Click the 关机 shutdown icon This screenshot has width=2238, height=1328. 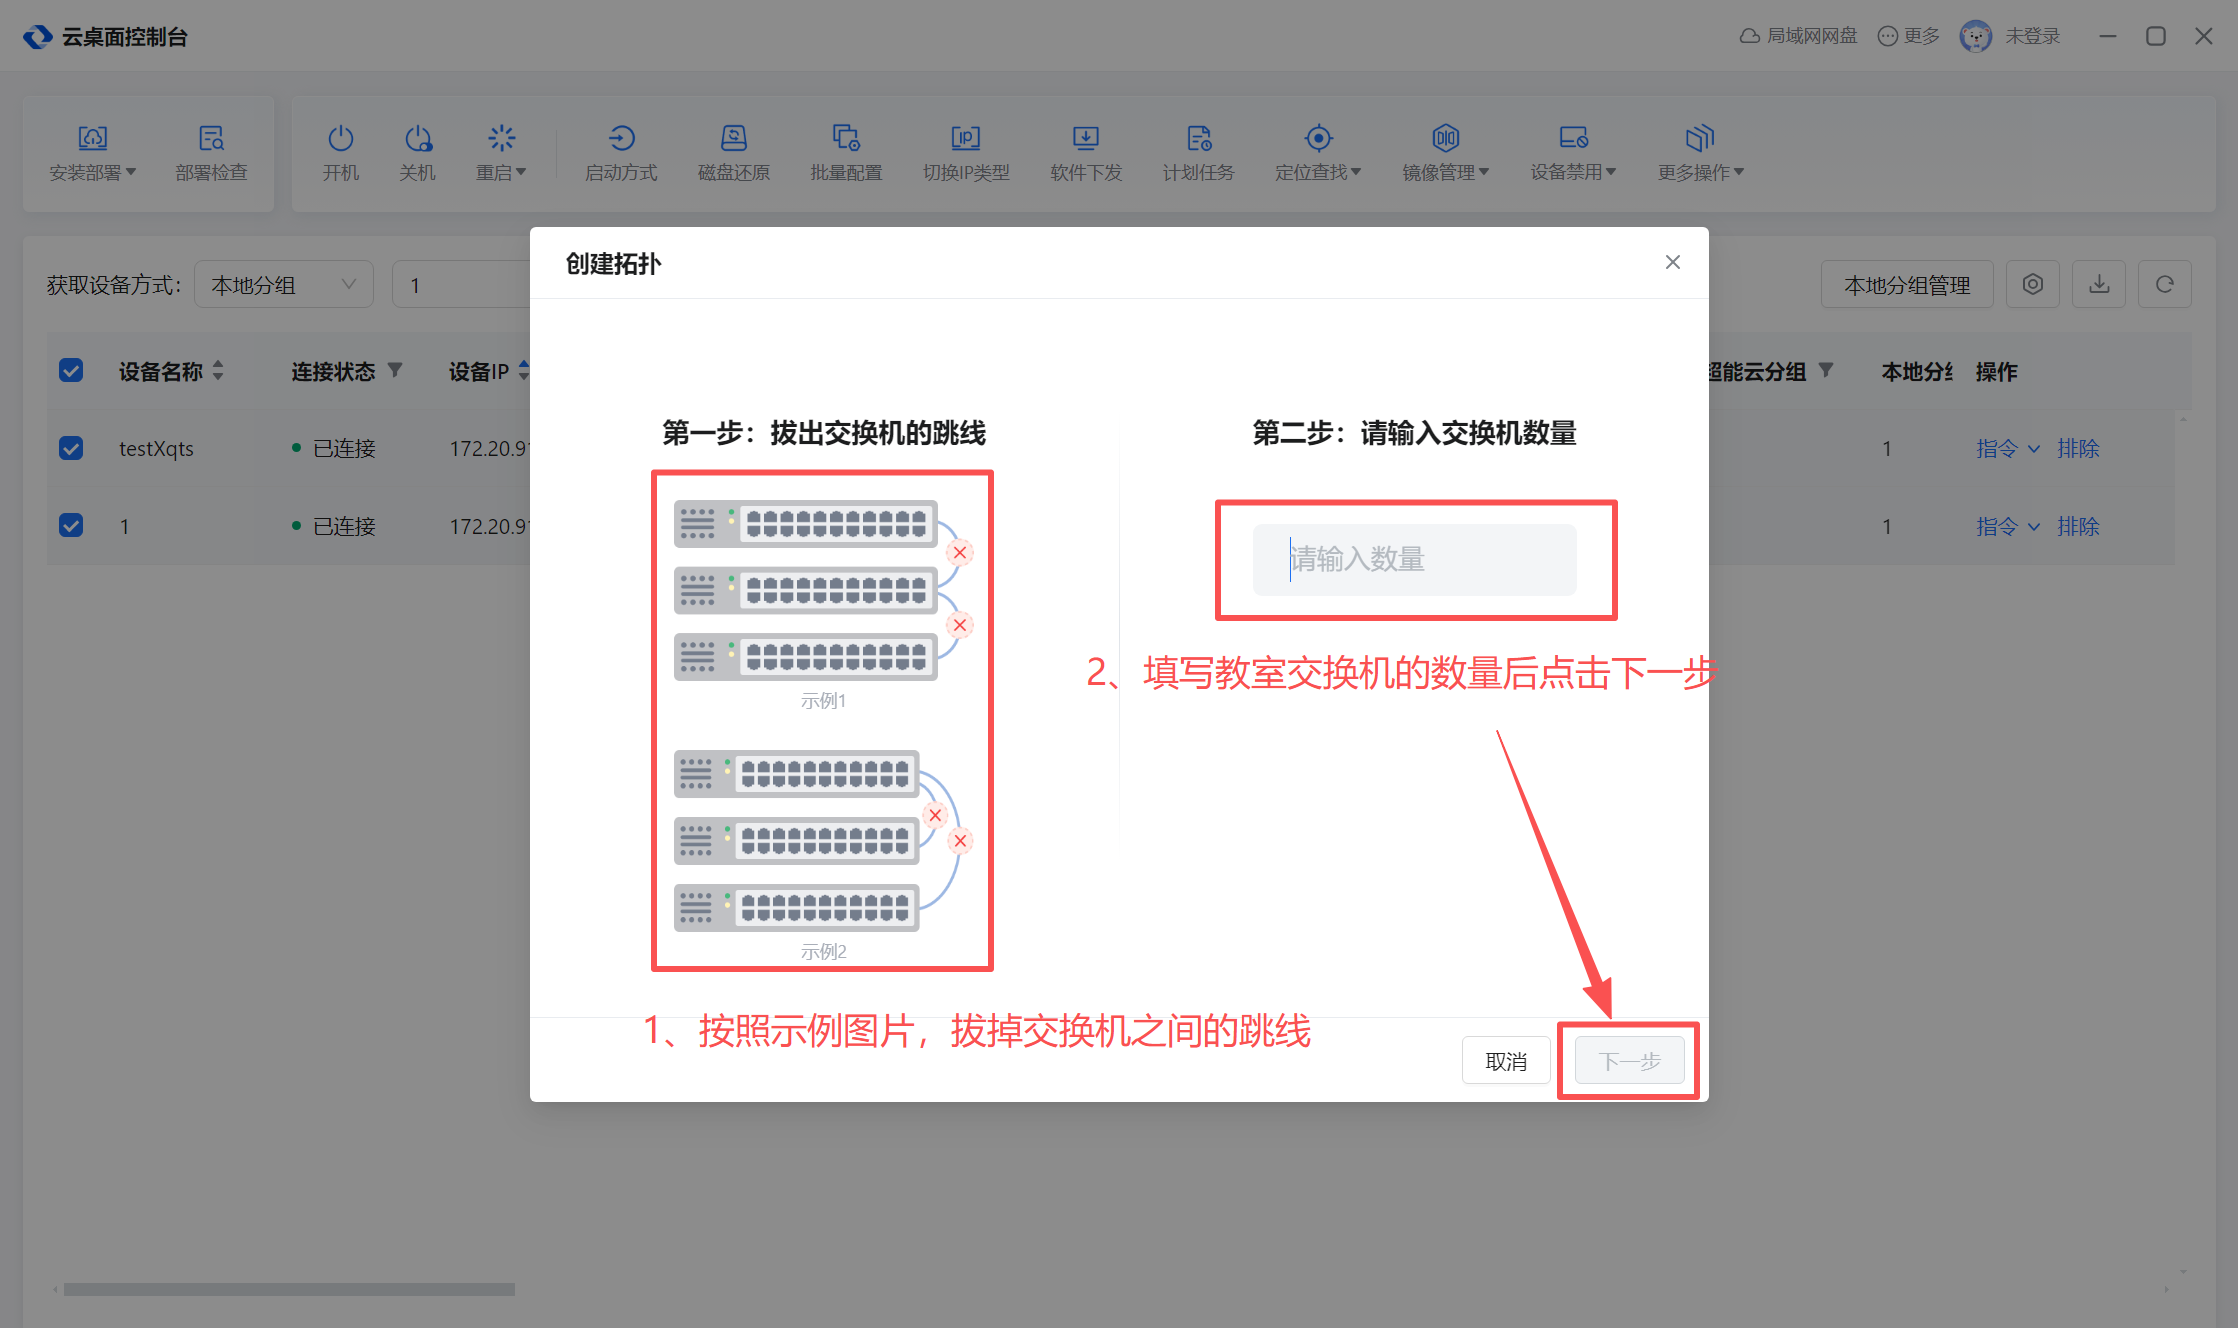417,140
